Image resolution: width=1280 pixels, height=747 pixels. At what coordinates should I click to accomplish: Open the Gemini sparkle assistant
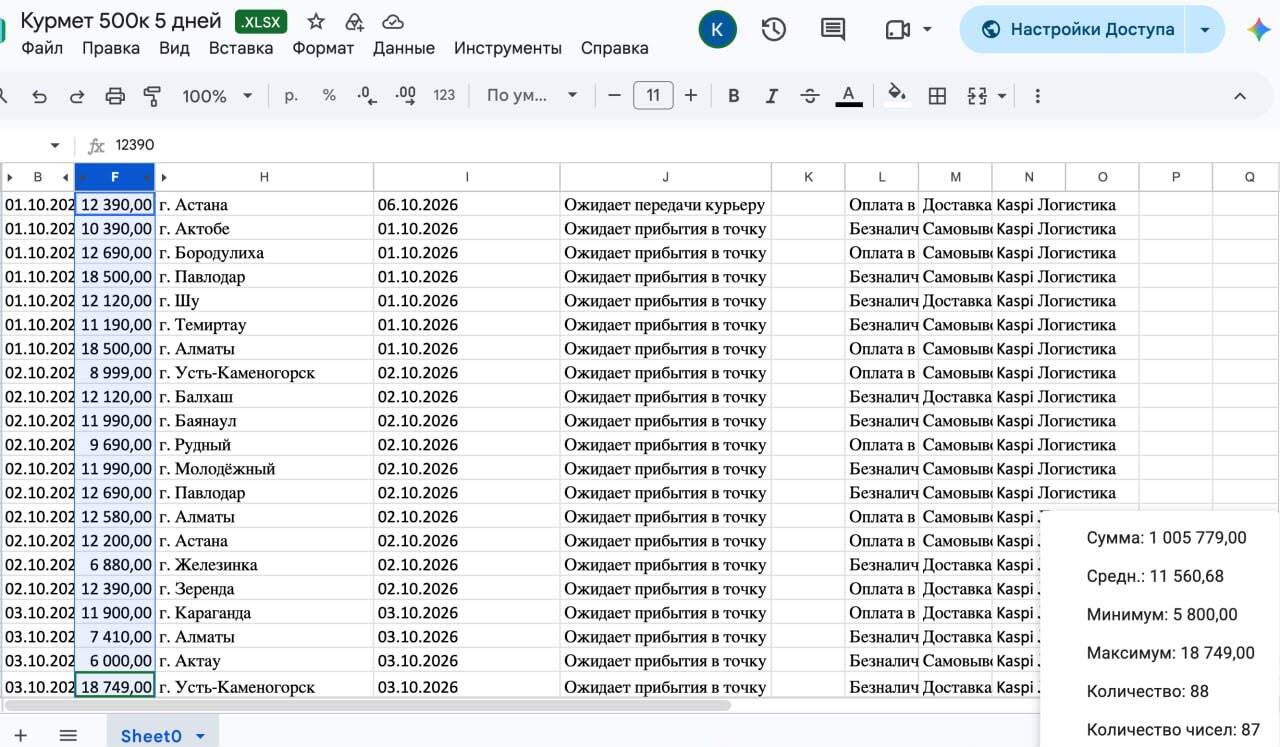[1259, 29]
